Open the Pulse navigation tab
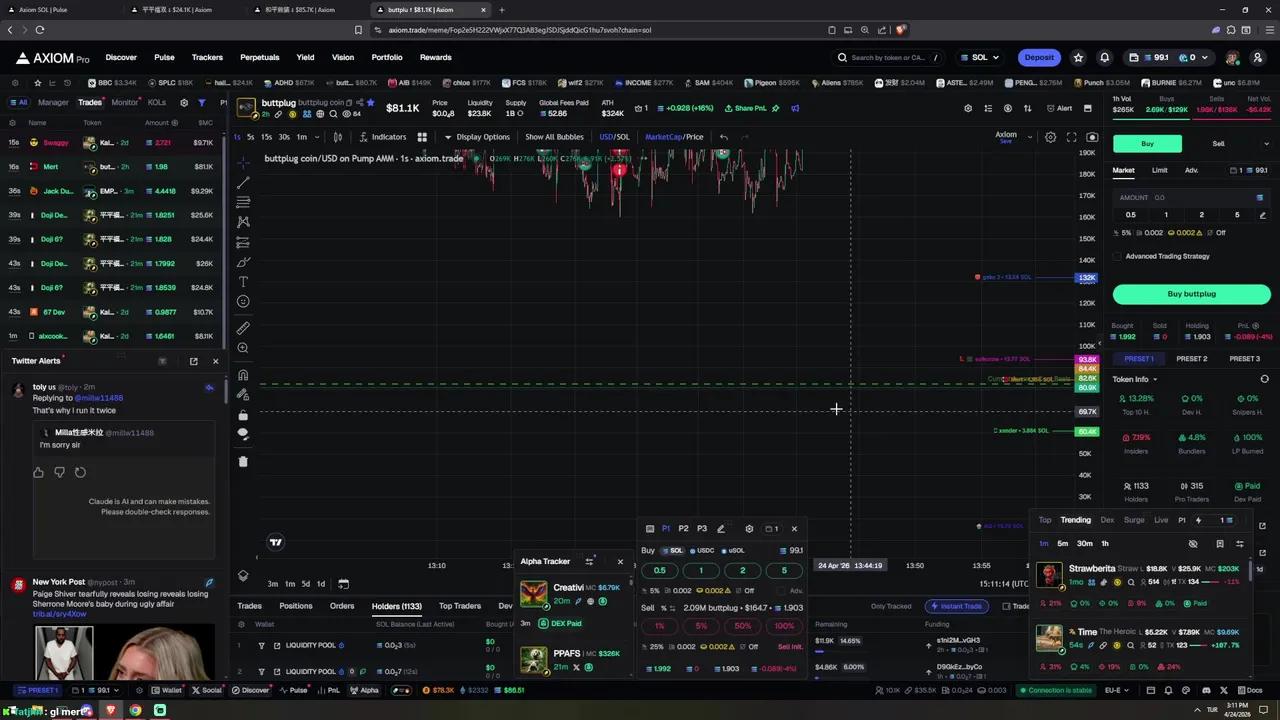This screenshot has width=1280, height=720. pyautogui.click(x=164, y=57)
